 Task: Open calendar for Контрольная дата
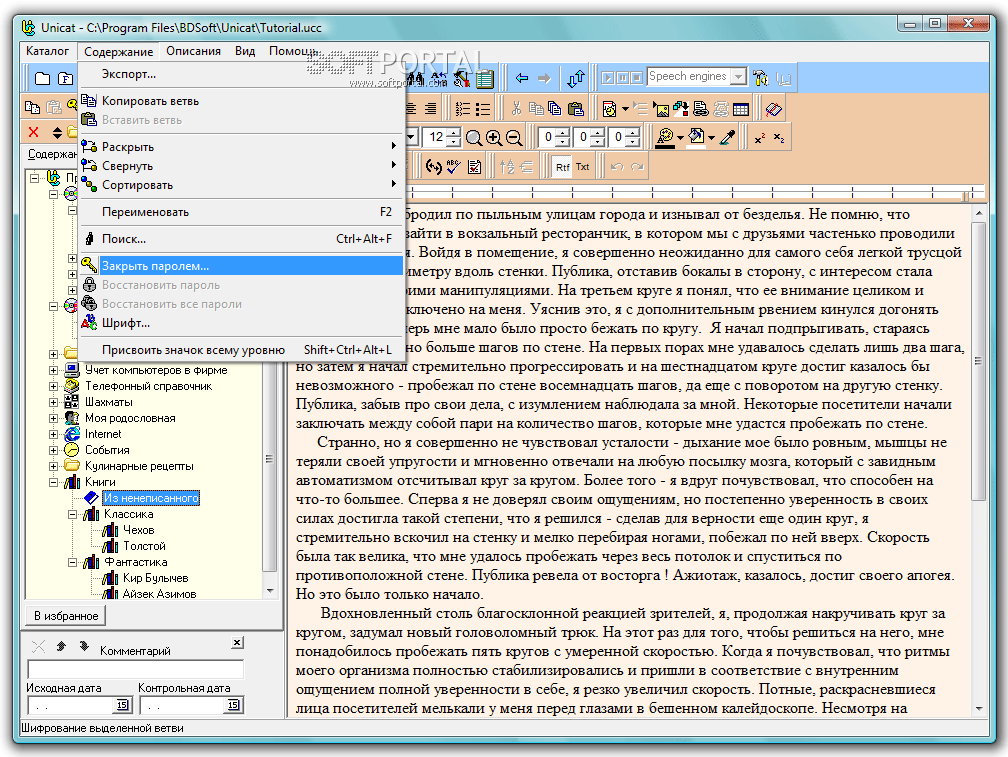click(233, 705)
